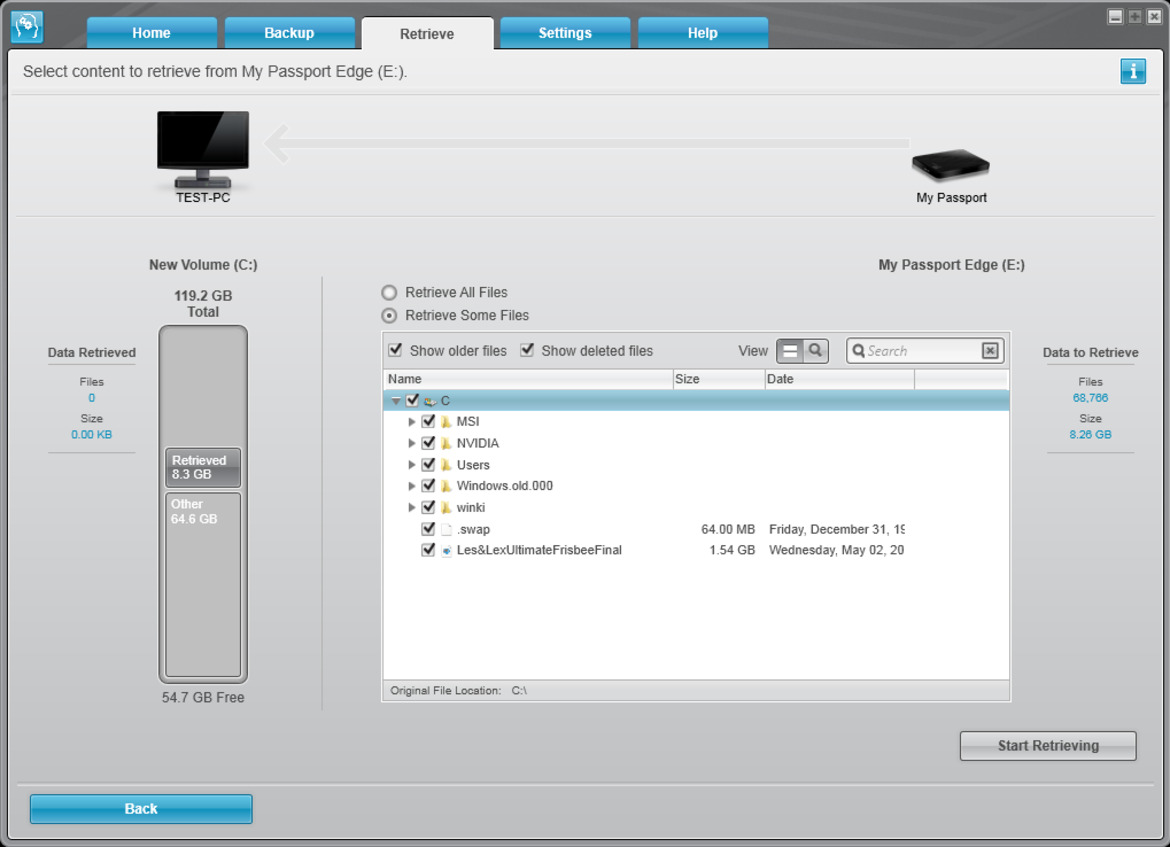
Task: Open the blue info icon
Action: pyautogui.click(x=1133, y=72)
